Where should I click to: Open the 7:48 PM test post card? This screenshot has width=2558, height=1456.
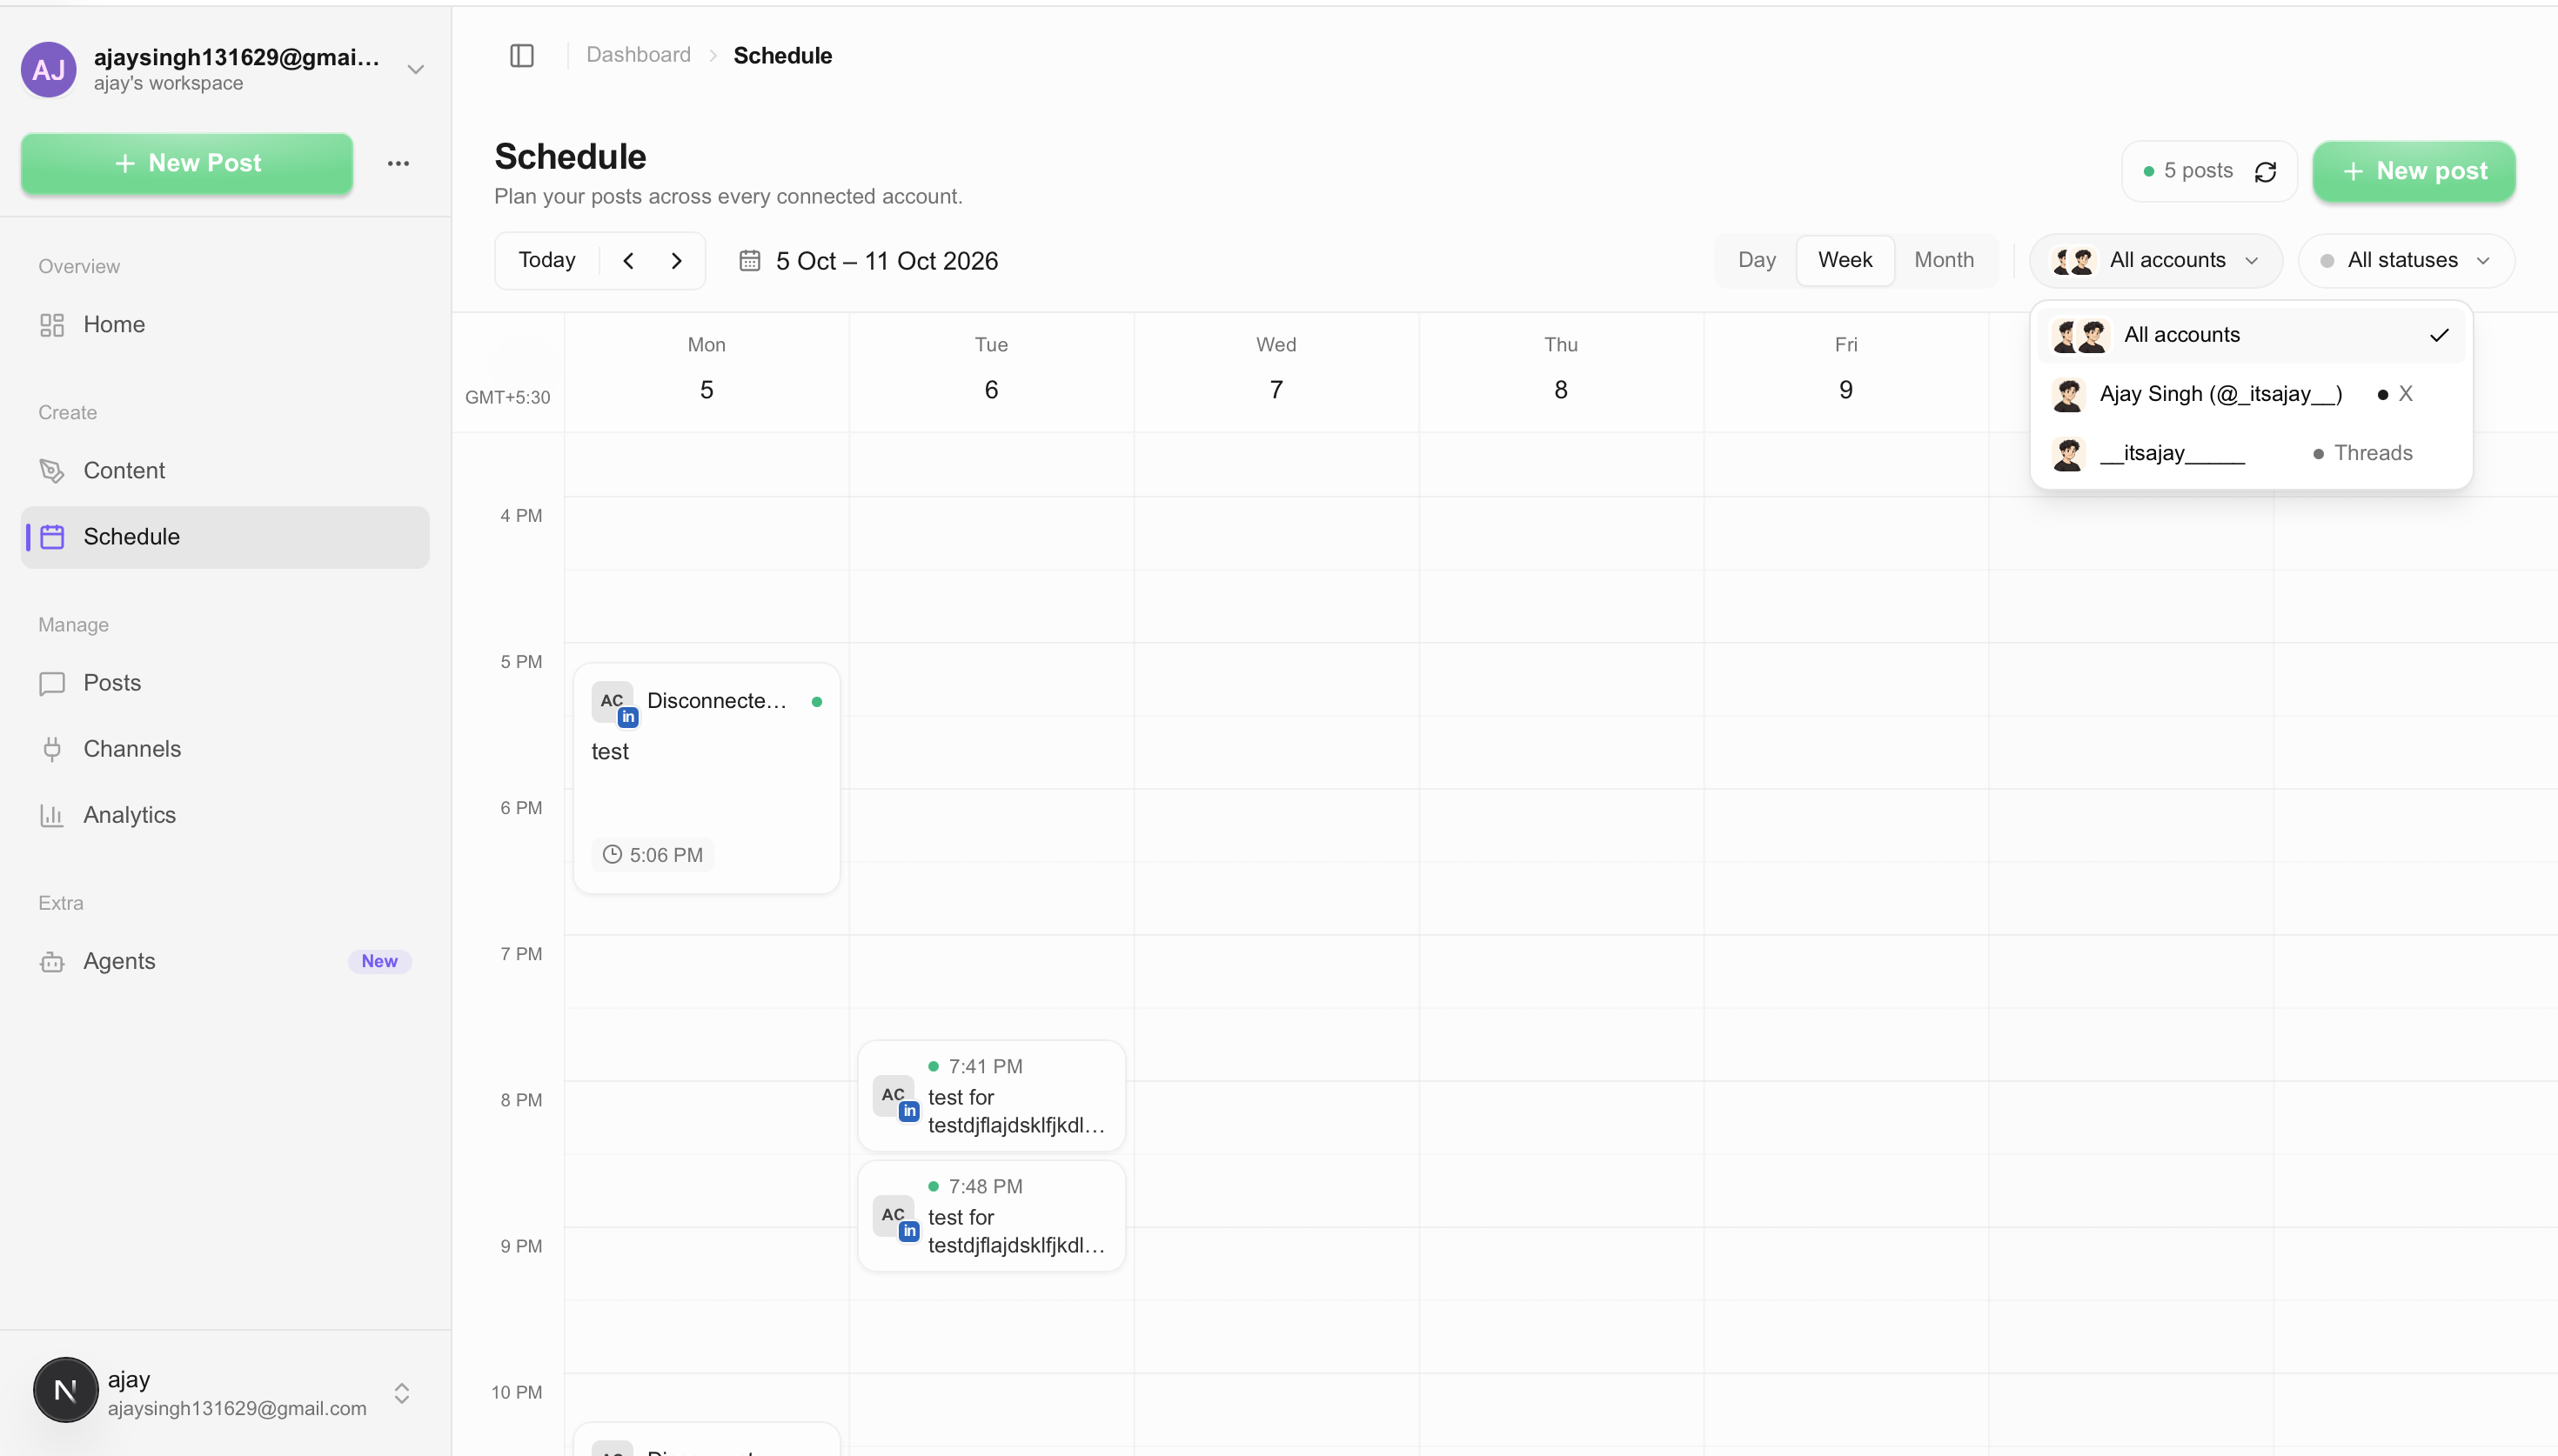pyautogui.click(x=992, y=1215)
